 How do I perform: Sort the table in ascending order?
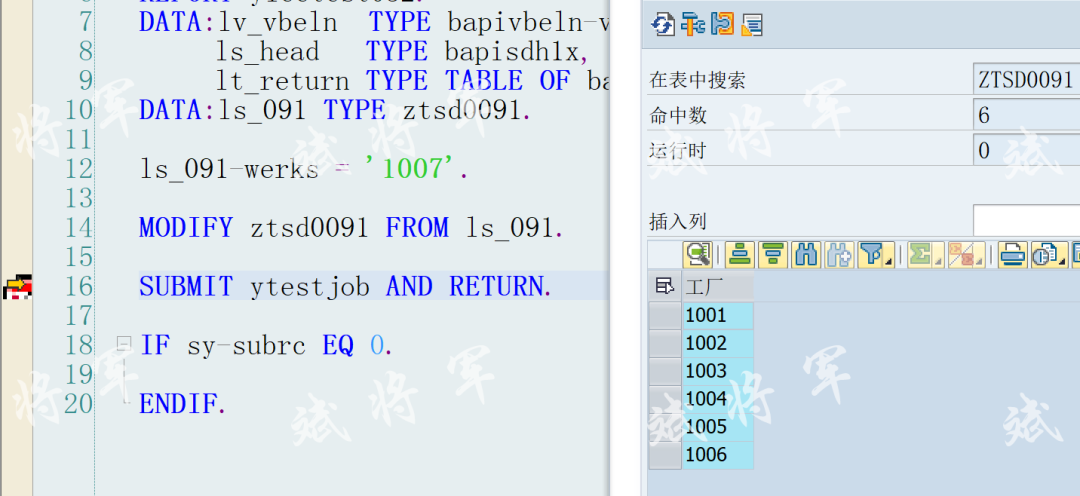tap(740, 255)
